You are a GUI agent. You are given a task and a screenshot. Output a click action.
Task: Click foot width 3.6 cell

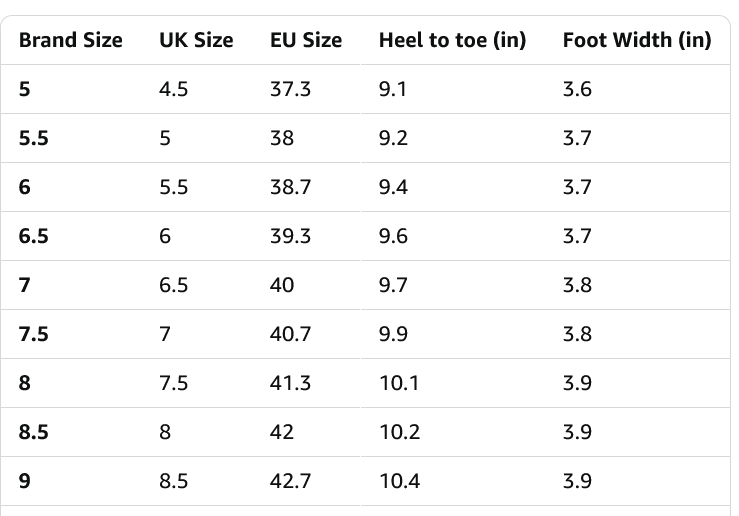pos(577,89)
